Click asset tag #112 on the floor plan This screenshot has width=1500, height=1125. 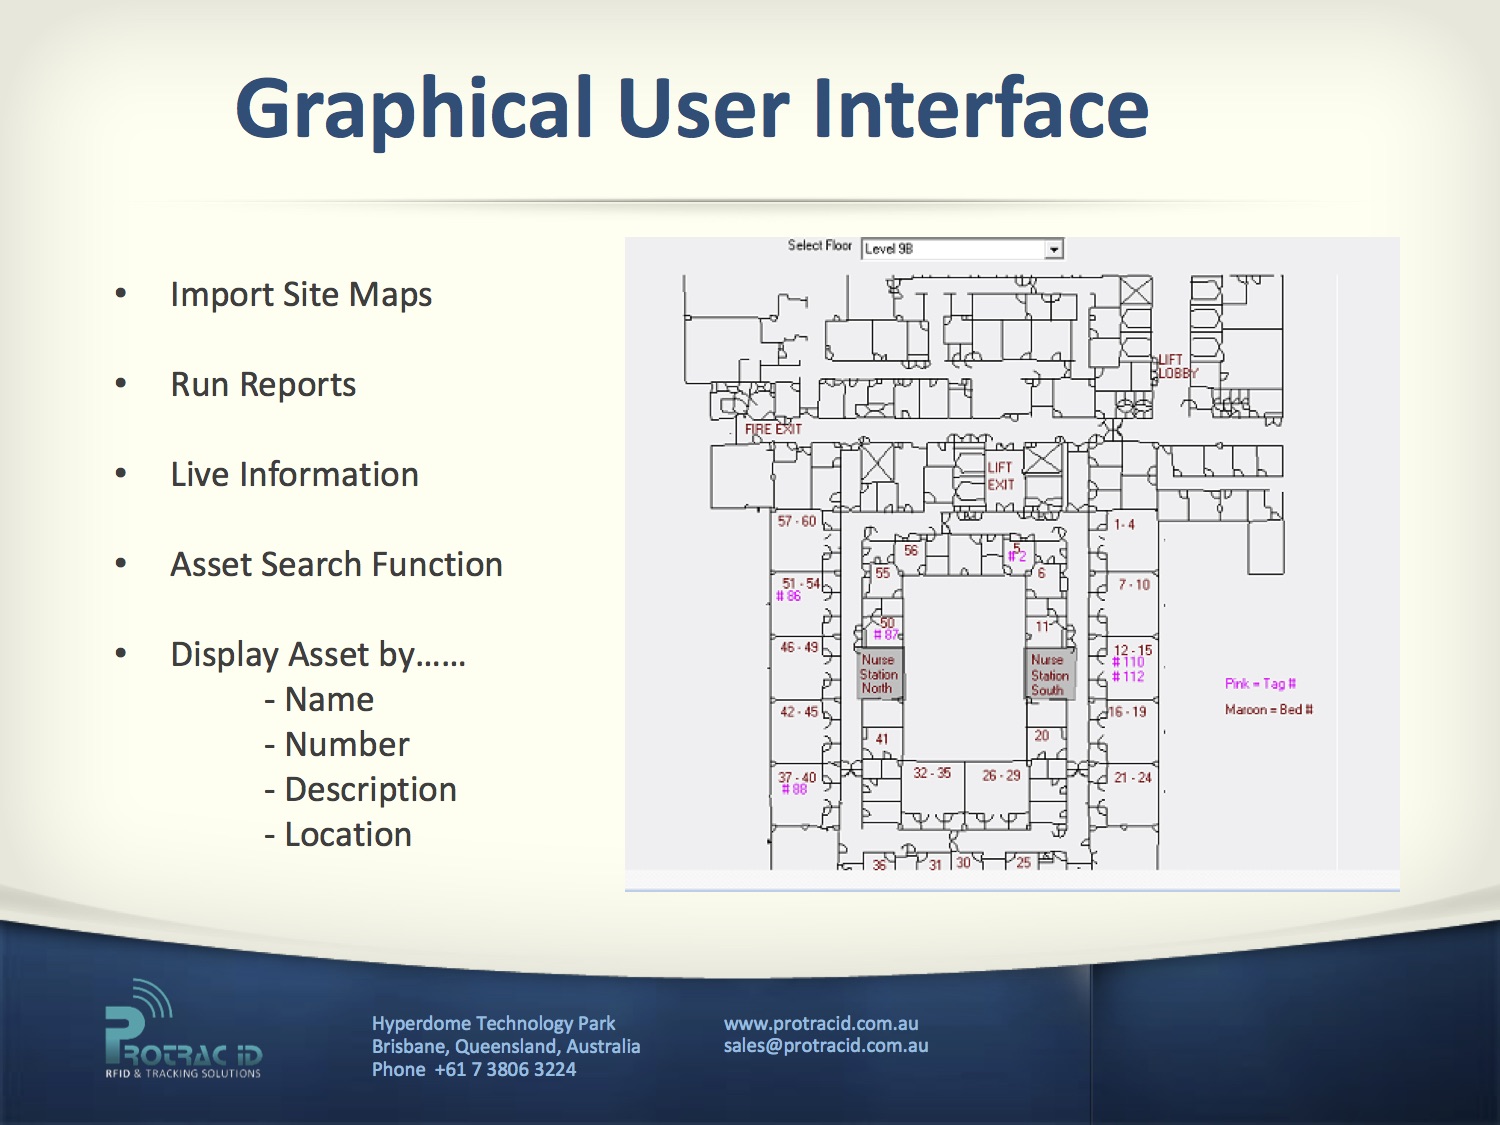(x=1128, y=677)
